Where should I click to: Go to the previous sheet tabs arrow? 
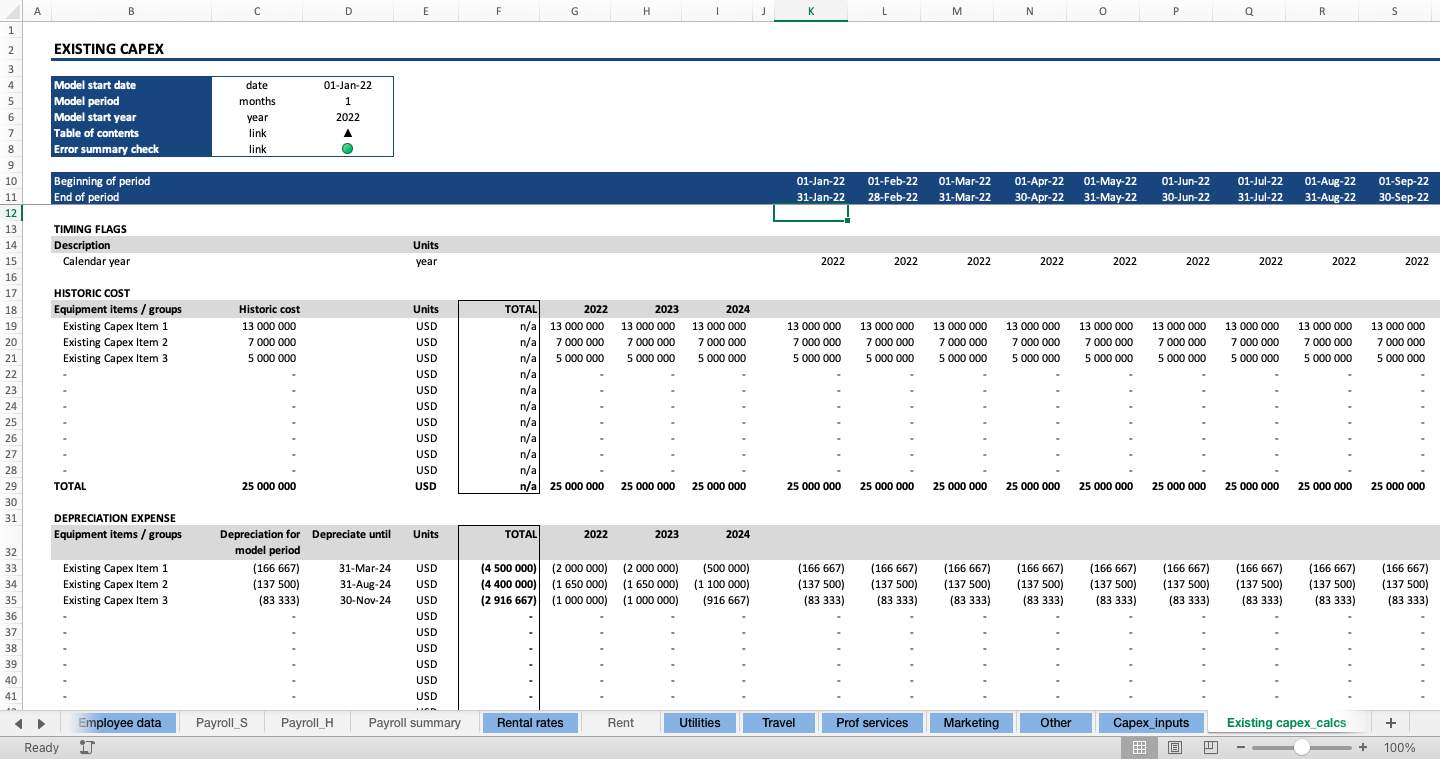pos(18,723)
